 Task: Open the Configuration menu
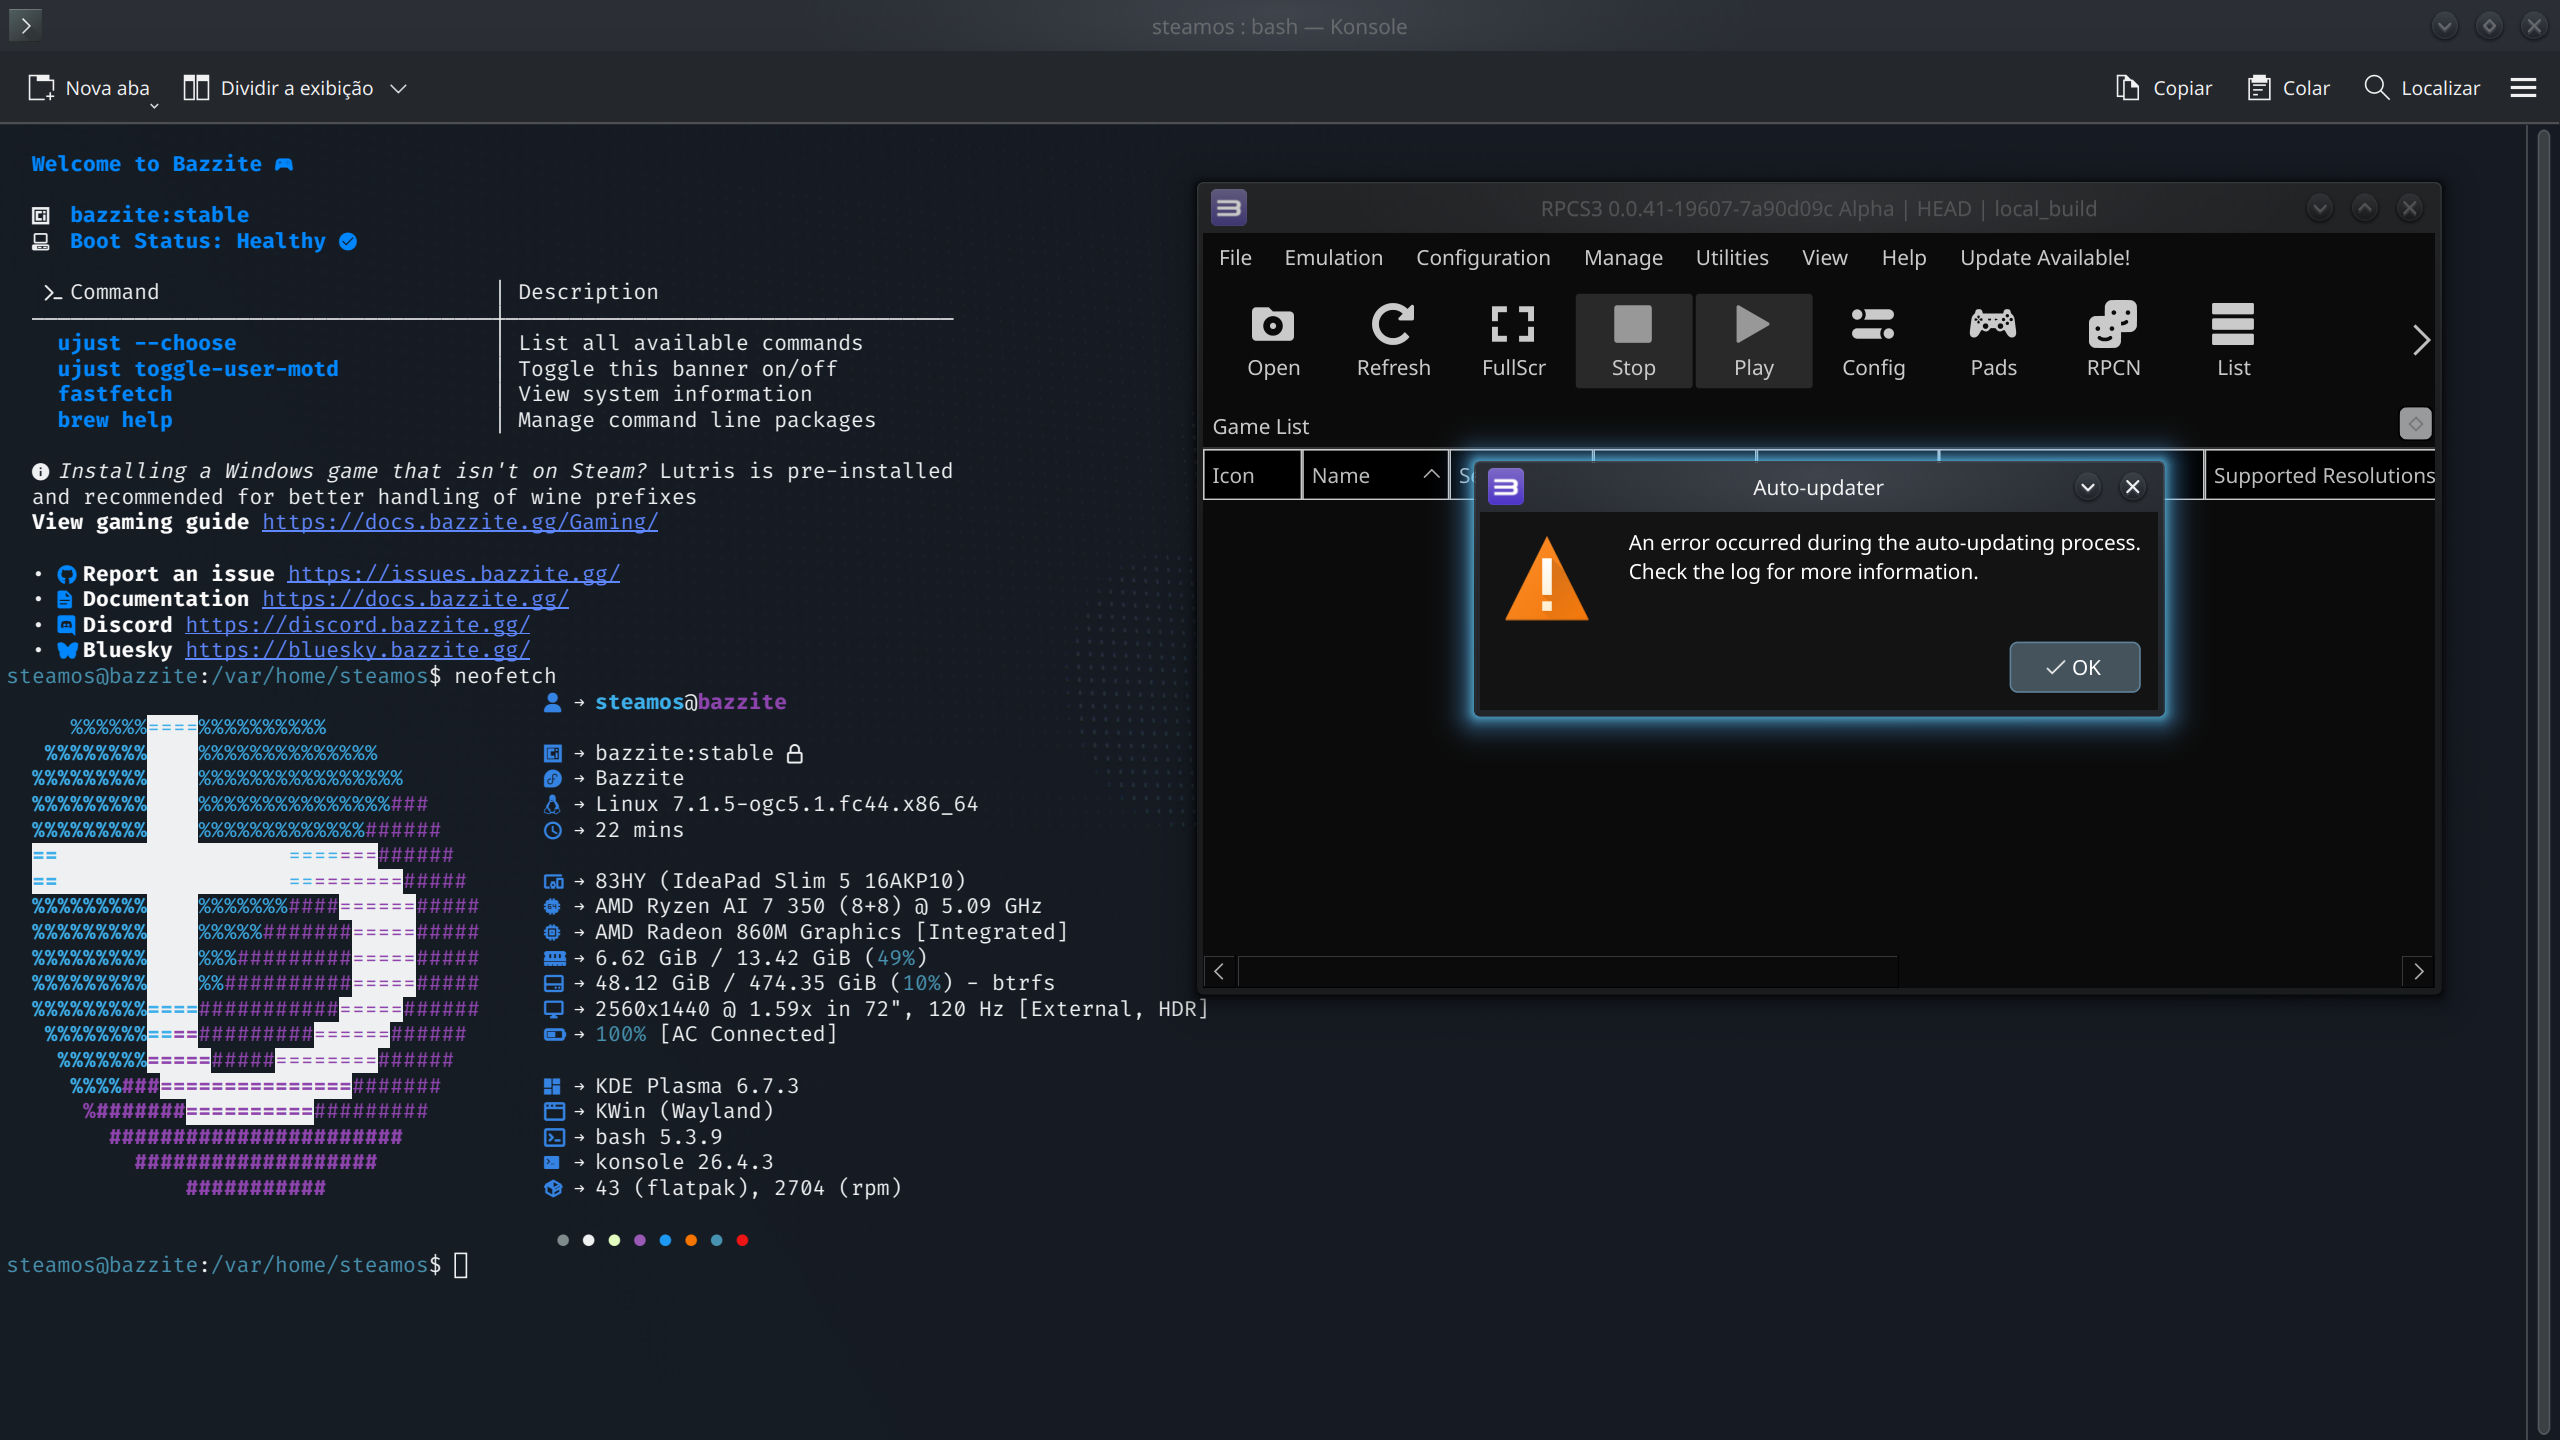click(1483, 257)
